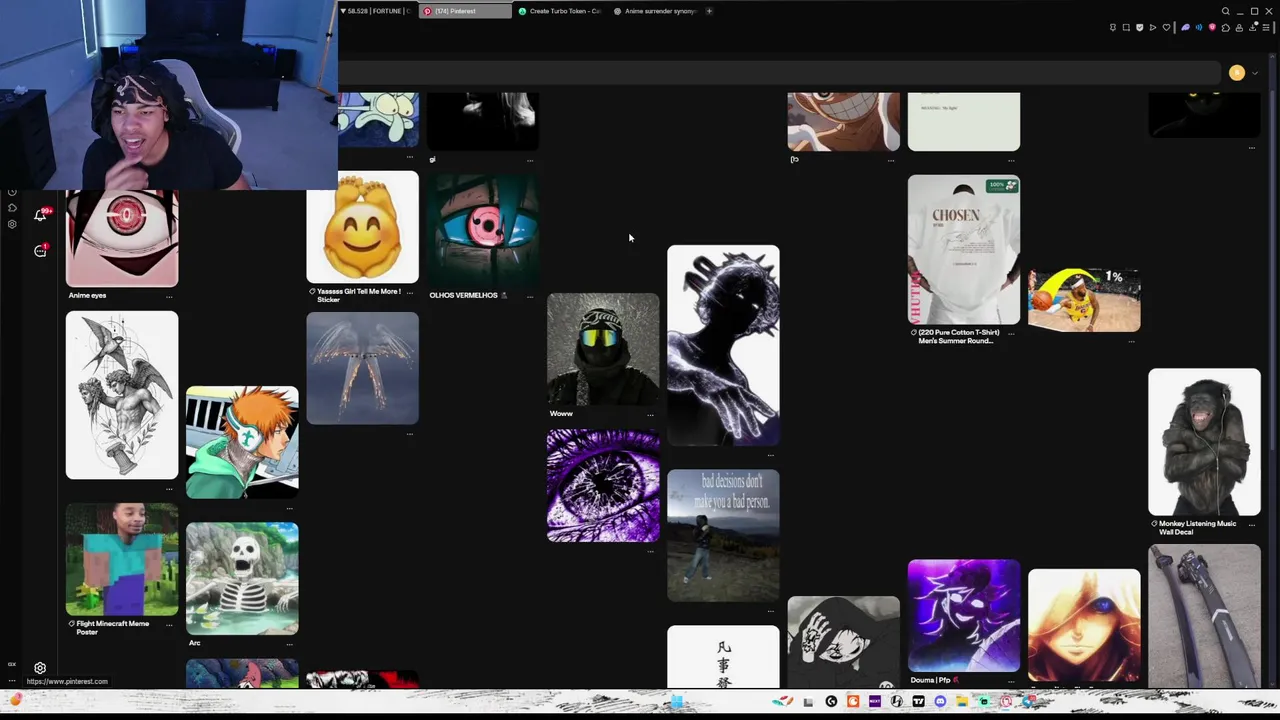
Task: Click Monkey Listening Music Wall Decal title
Action: (x=1197, y=528)
